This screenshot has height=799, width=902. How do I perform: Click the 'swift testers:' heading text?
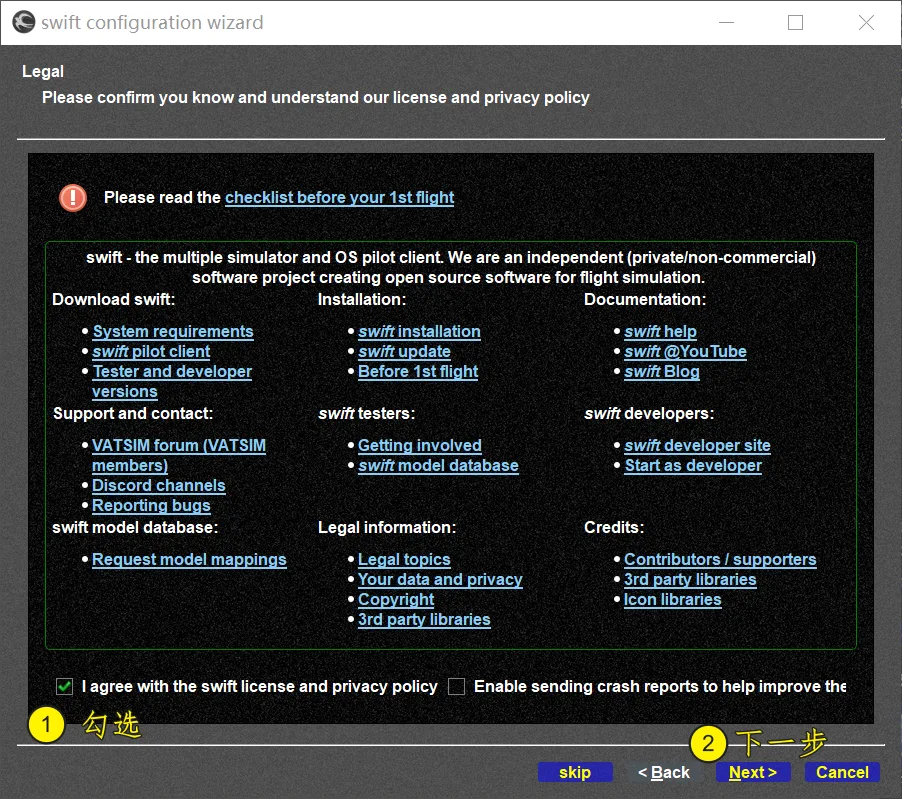[x=366, y=414]
